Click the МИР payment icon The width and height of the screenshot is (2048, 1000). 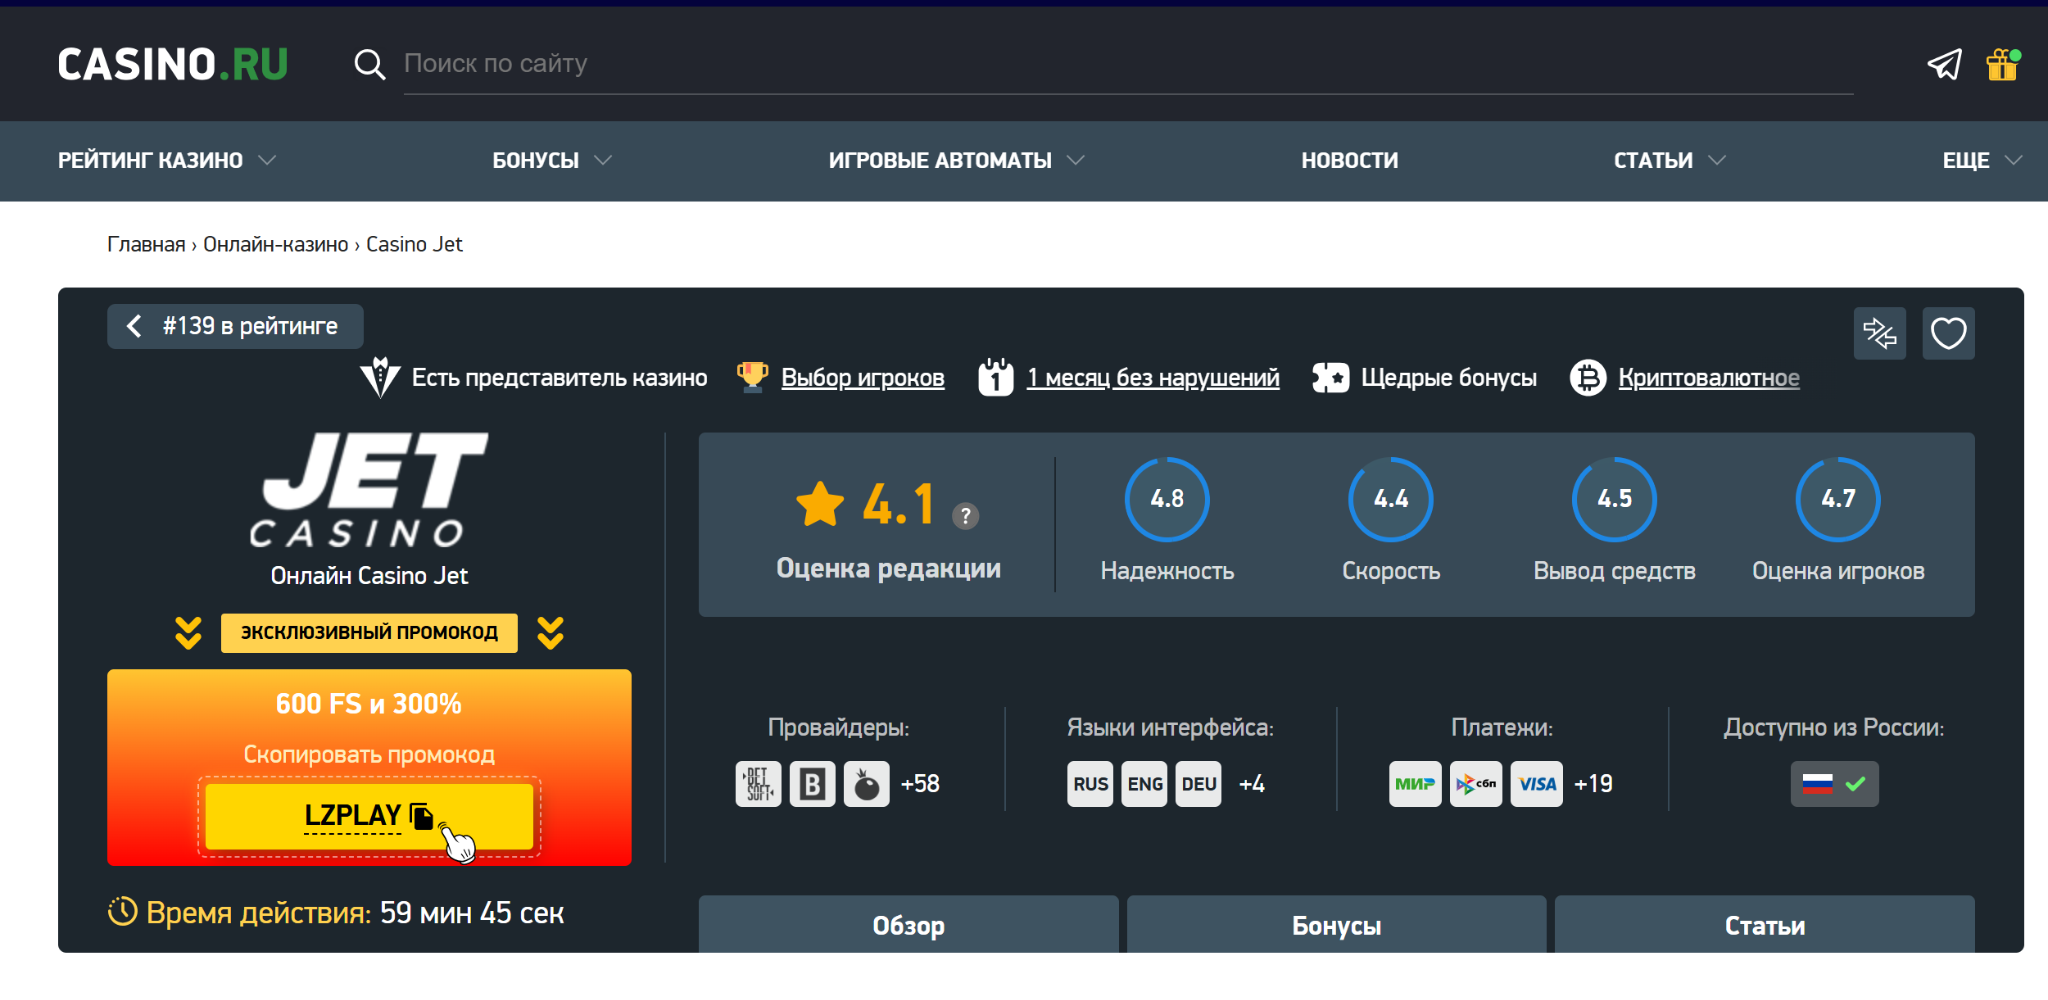tap(1415, 784)
